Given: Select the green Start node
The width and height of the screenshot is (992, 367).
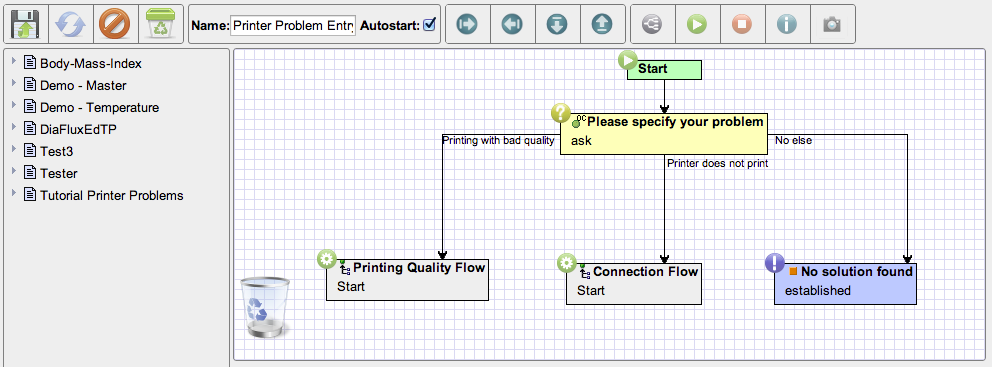Looking at the screenshot, I should pos(664,70).
